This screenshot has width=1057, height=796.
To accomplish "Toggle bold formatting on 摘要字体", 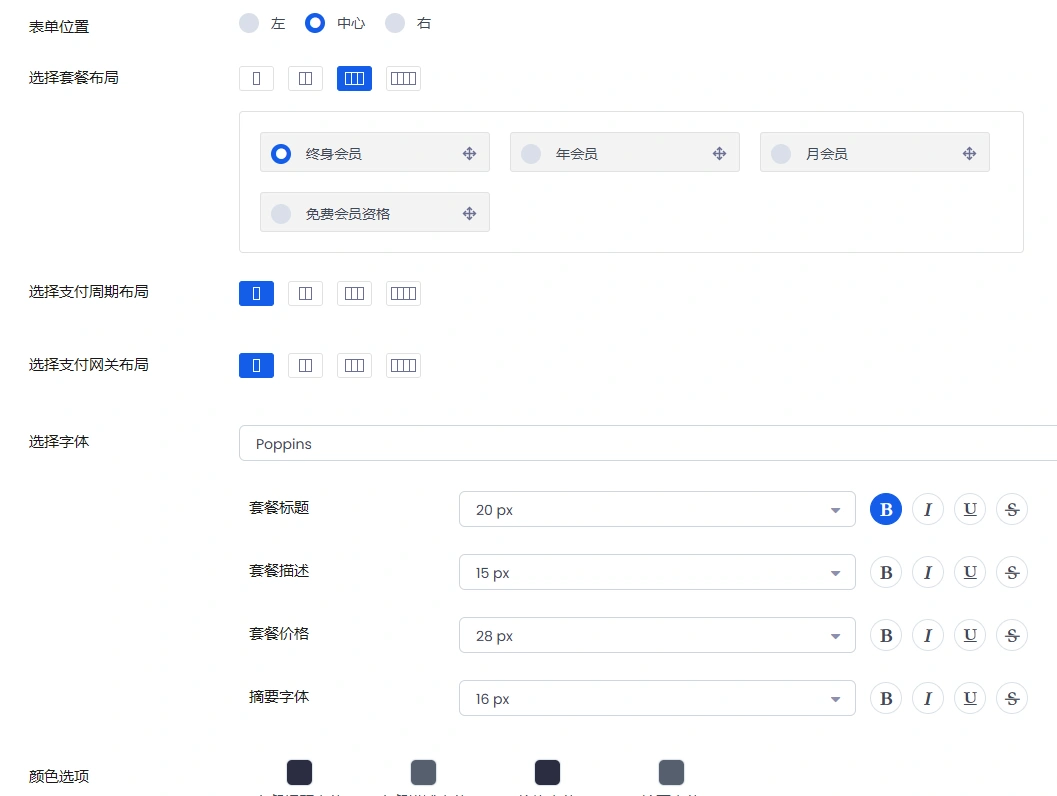I will (885, 698).
